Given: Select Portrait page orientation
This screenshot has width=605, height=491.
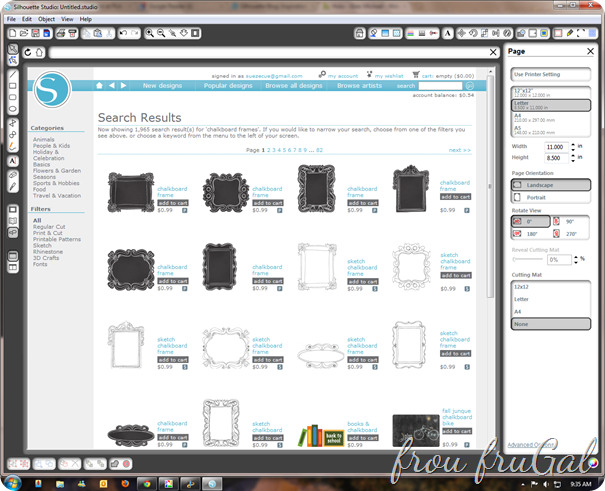Looking at the screenshot, I should tap(551, 197).
